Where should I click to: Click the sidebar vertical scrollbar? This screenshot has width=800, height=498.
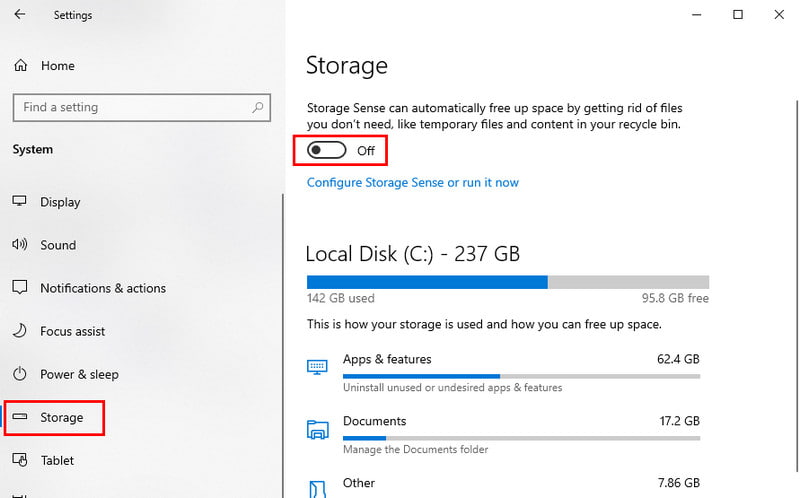click(x=283, y=346)
